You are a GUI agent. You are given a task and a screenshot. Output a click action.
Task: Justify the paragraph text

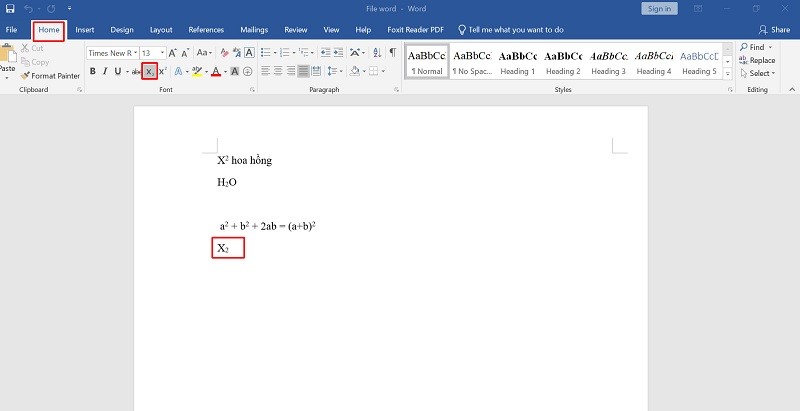[304, 71]
